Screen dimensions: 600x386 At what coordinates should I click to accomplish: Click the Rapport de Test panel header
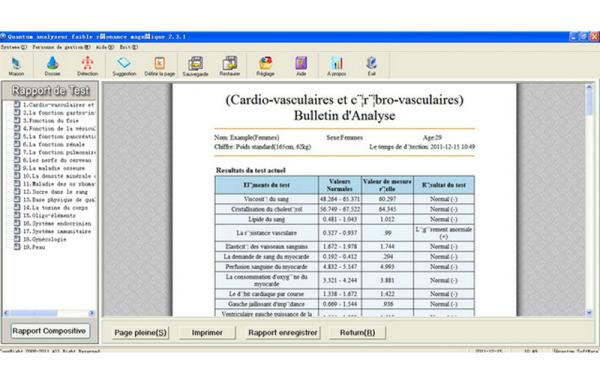[51, 91]
